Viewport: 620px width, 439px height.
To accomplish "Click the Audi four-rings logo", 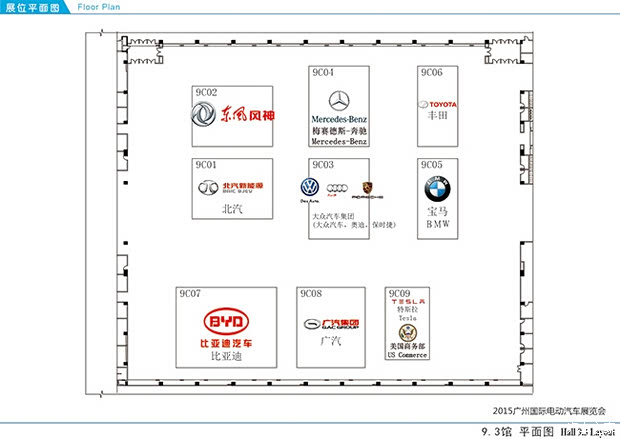I will (336, 188).
